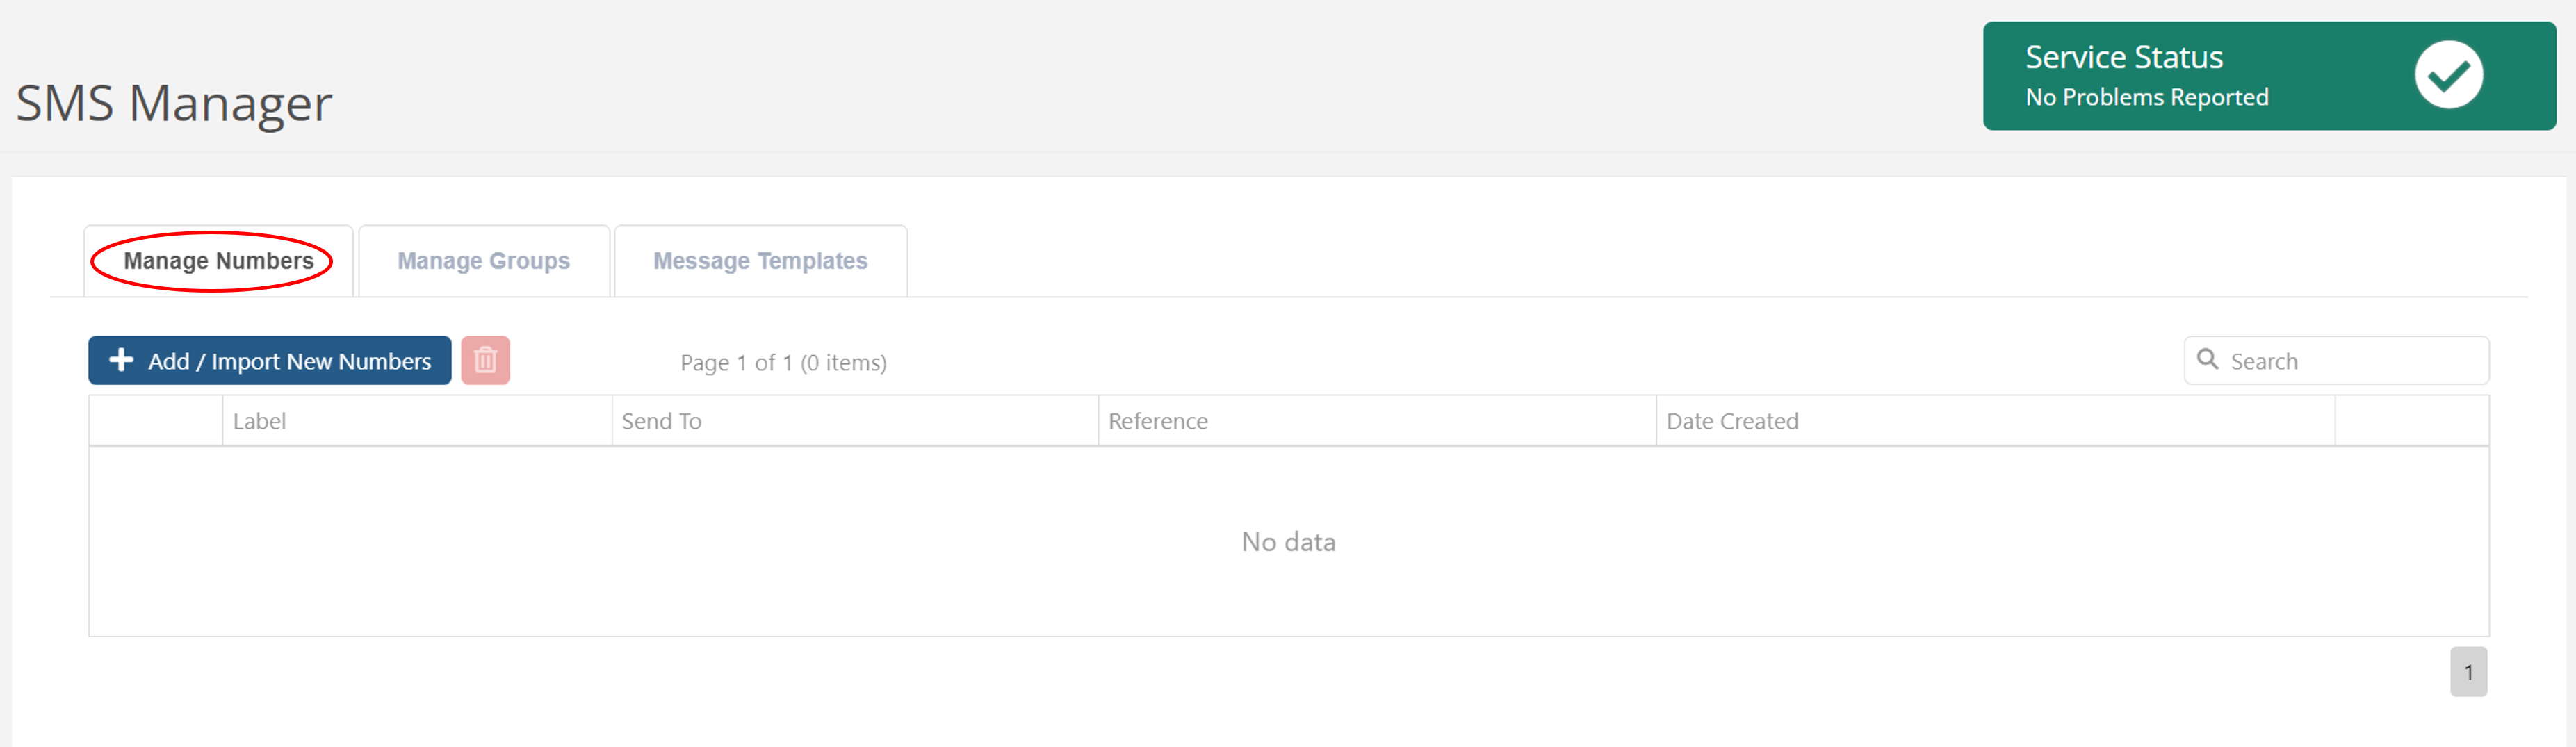Click the Add / Import New Numbers button
2576x747 pixels.
269,360
